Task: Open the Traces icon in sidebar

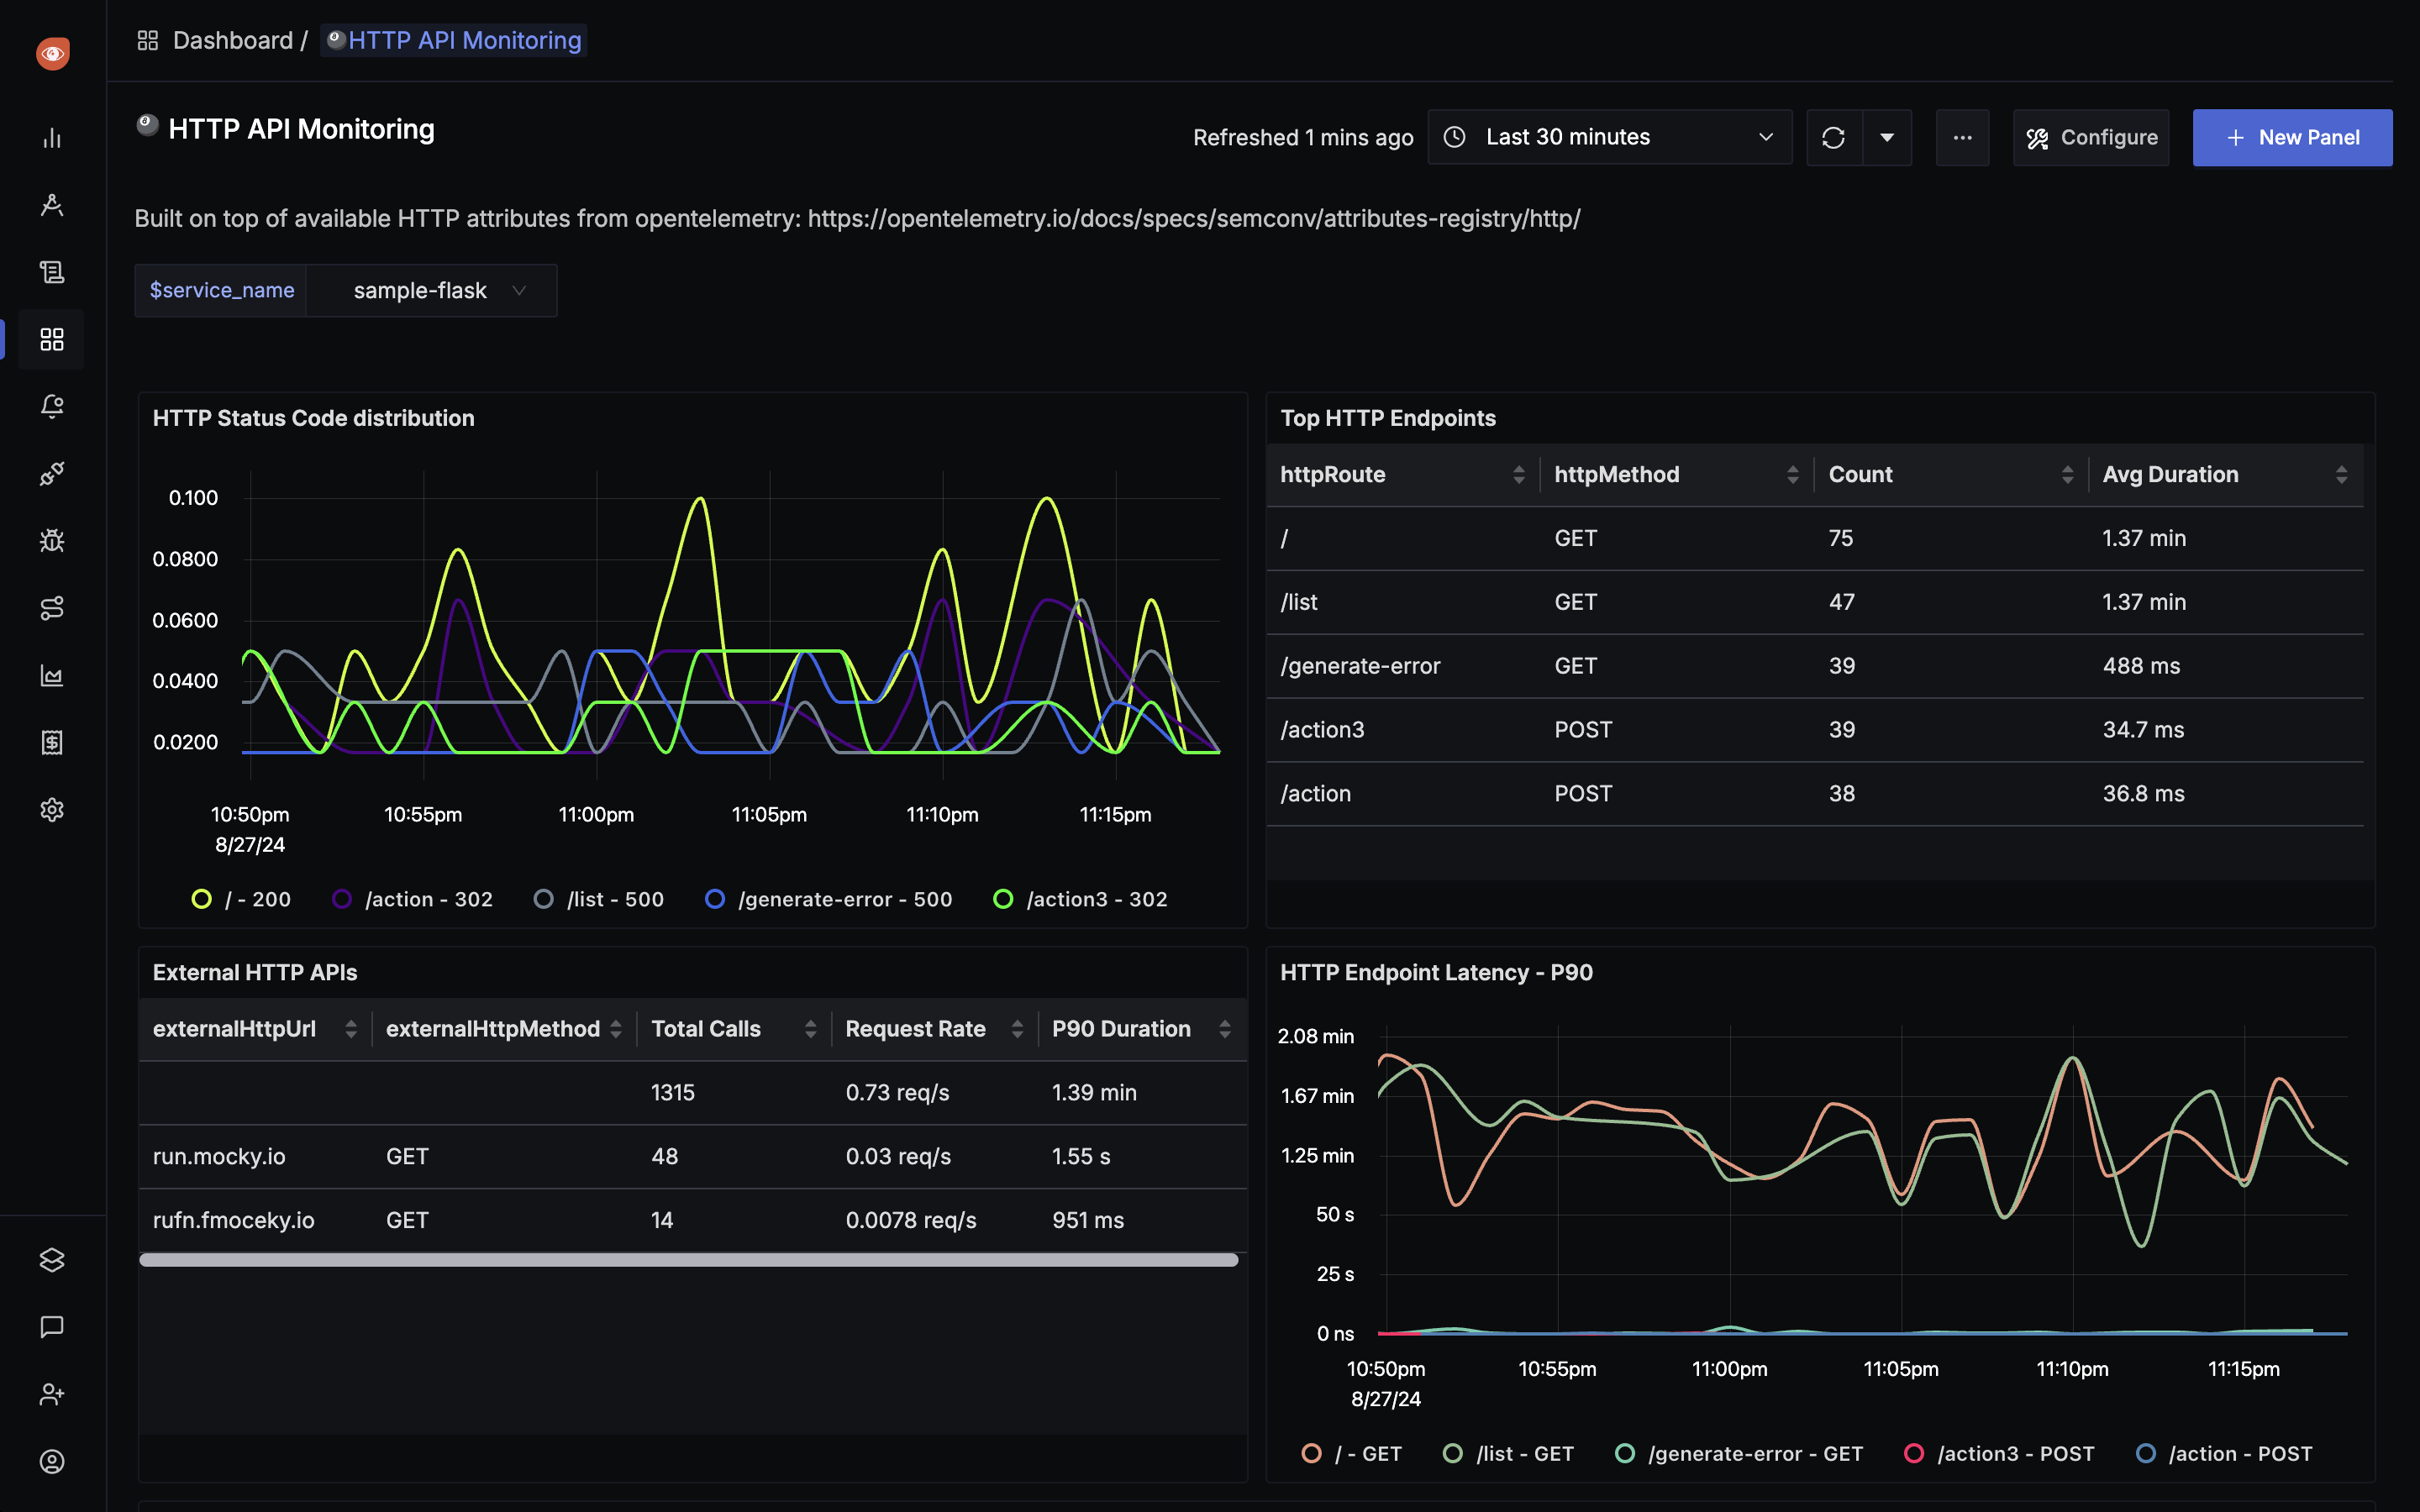Action: (52, 205)
